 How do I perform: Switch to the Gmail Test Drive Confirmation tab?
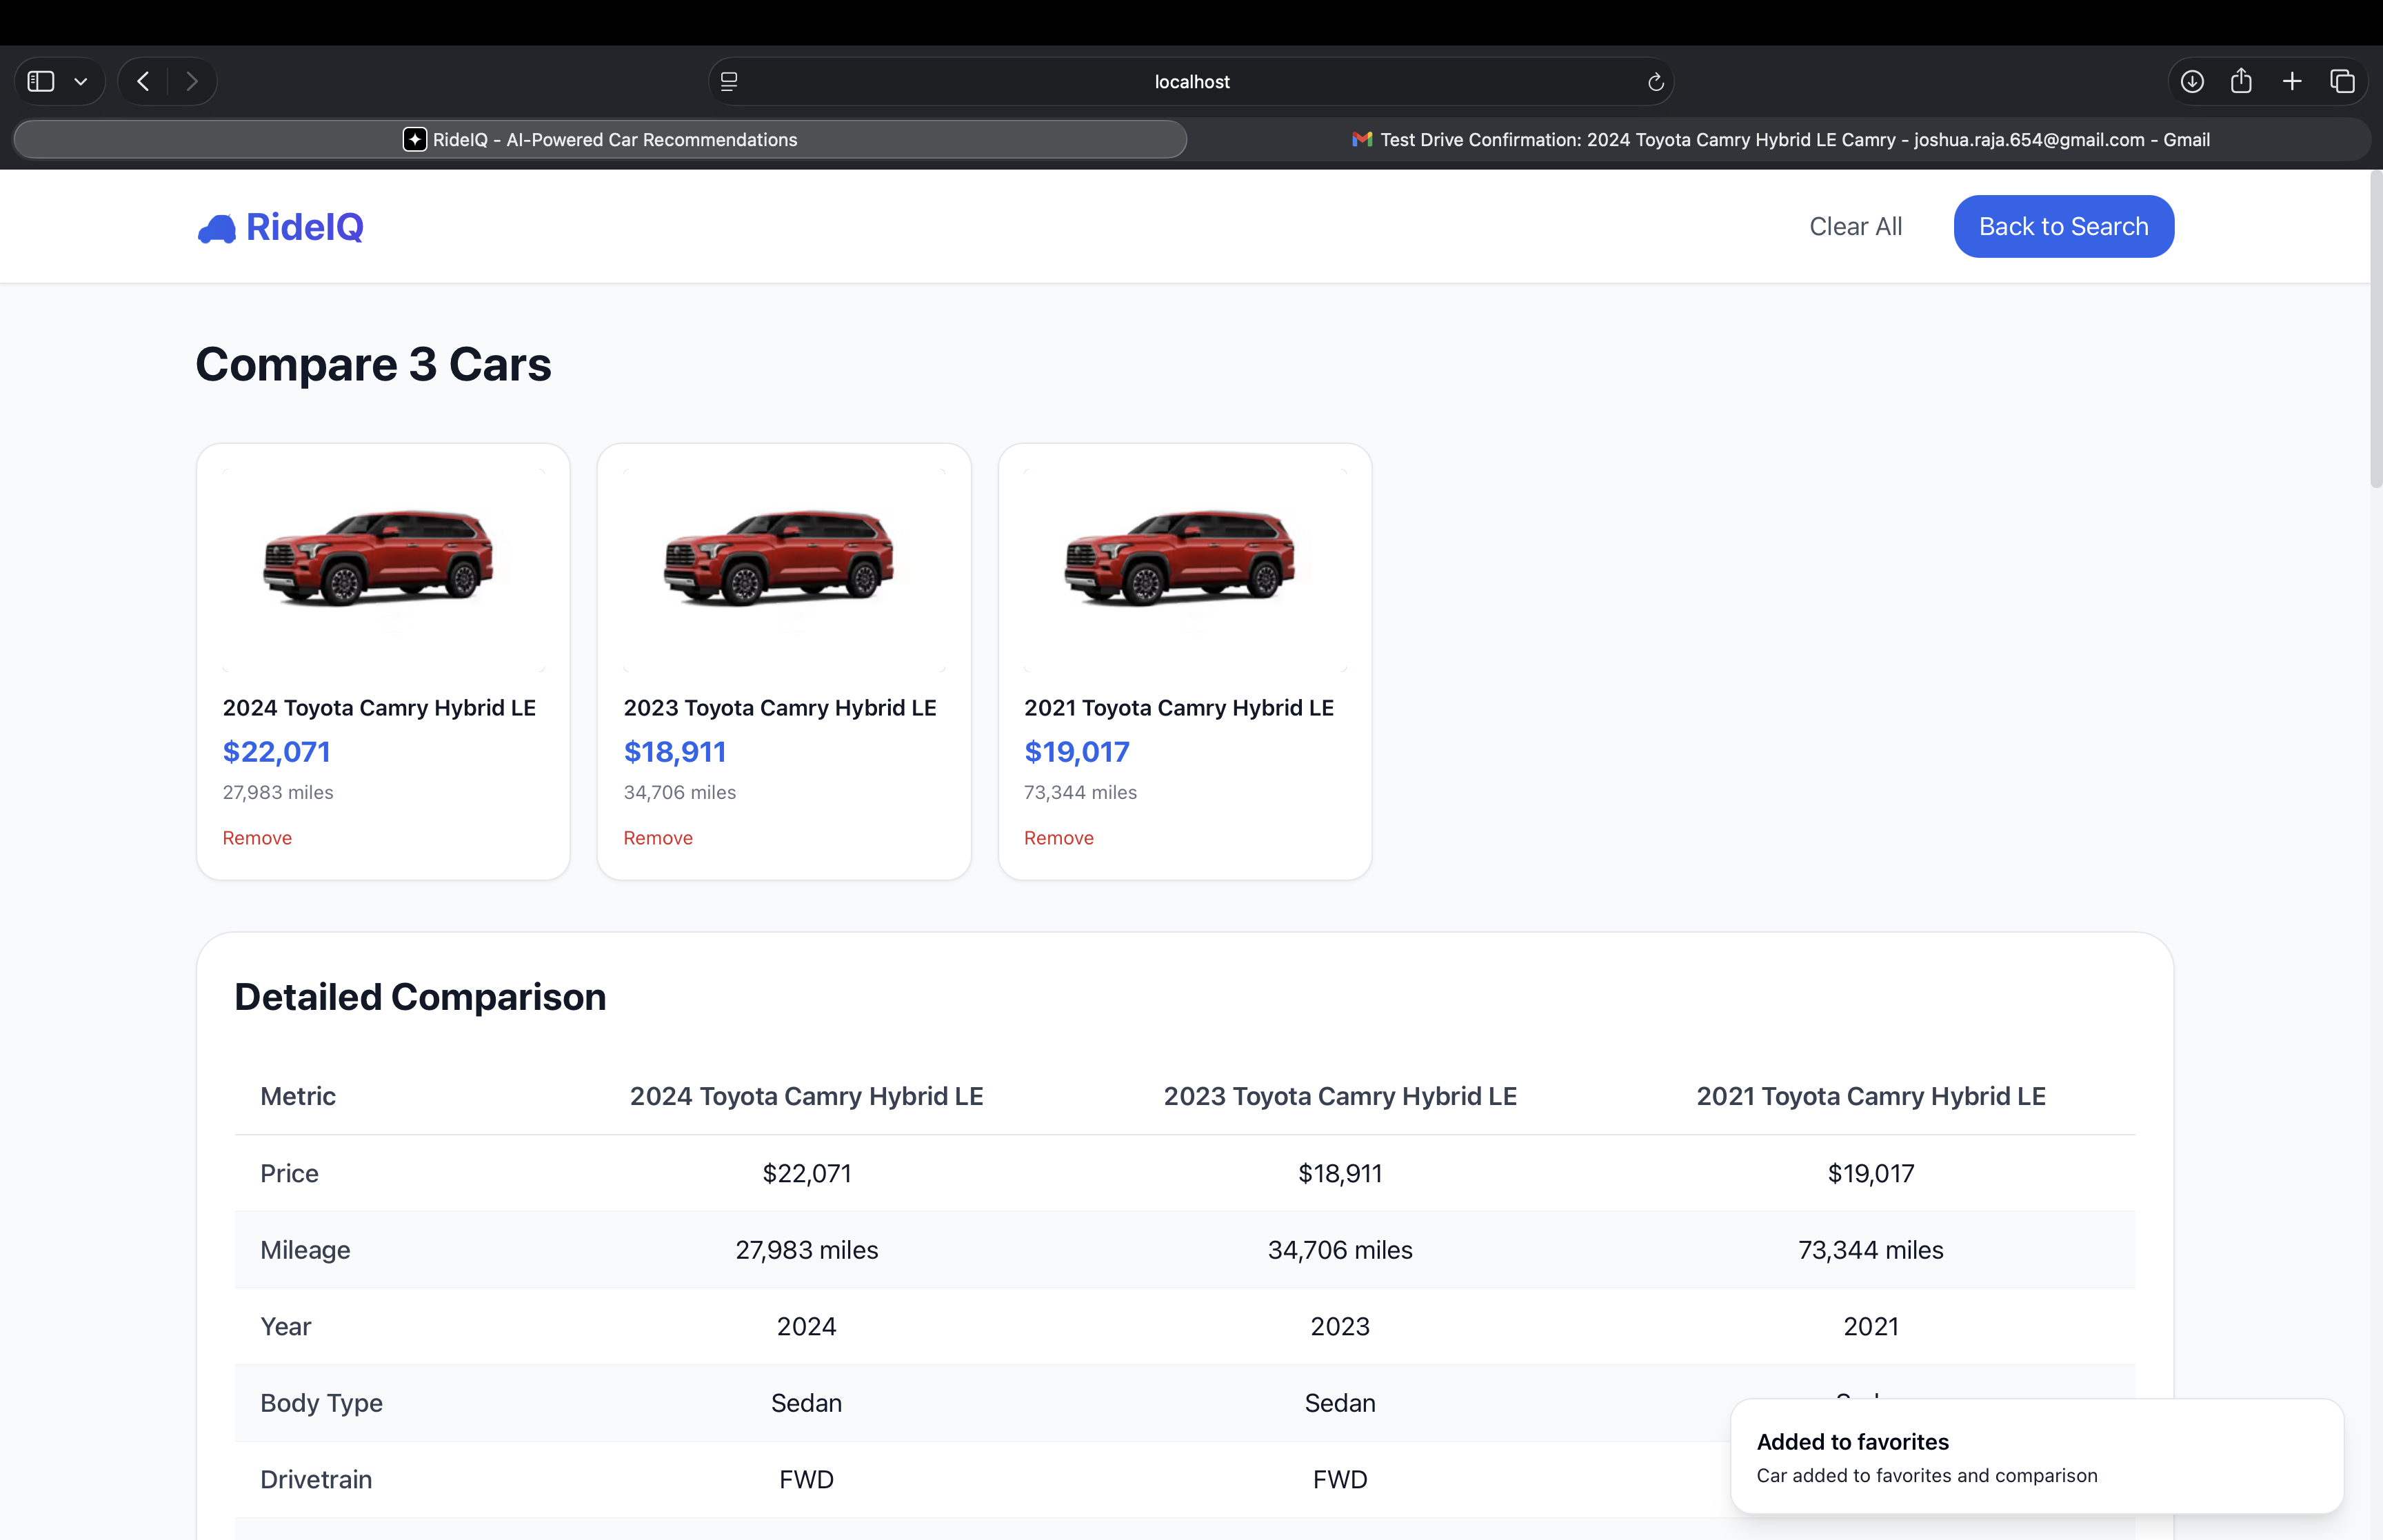coord(1779,140)
